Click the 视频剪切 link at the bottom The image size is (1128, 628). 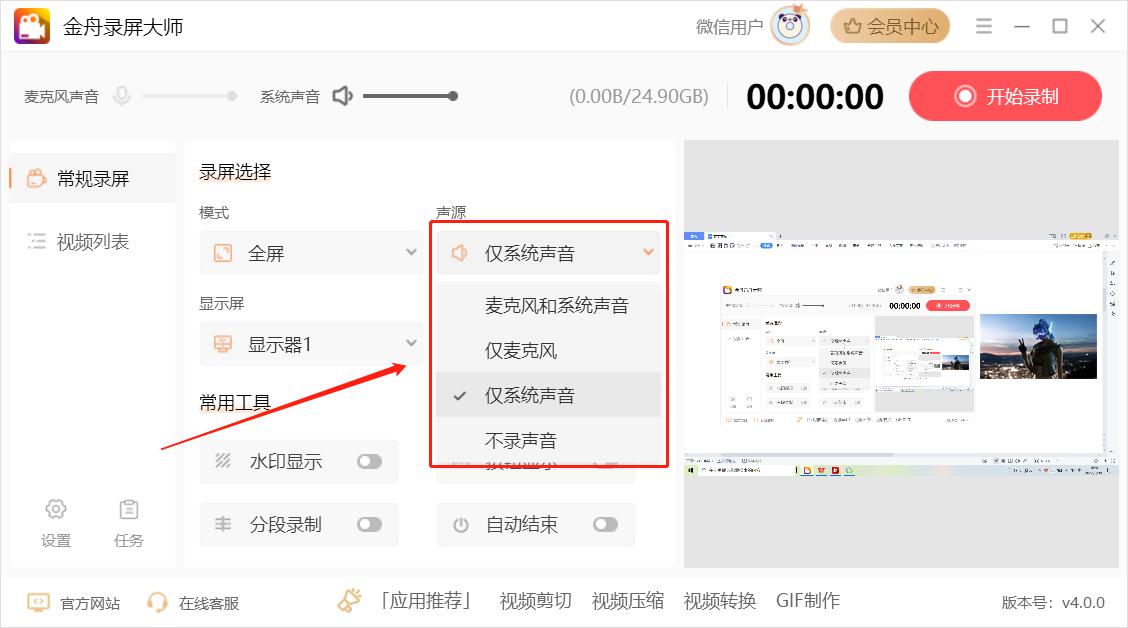(x=535, y=600)
